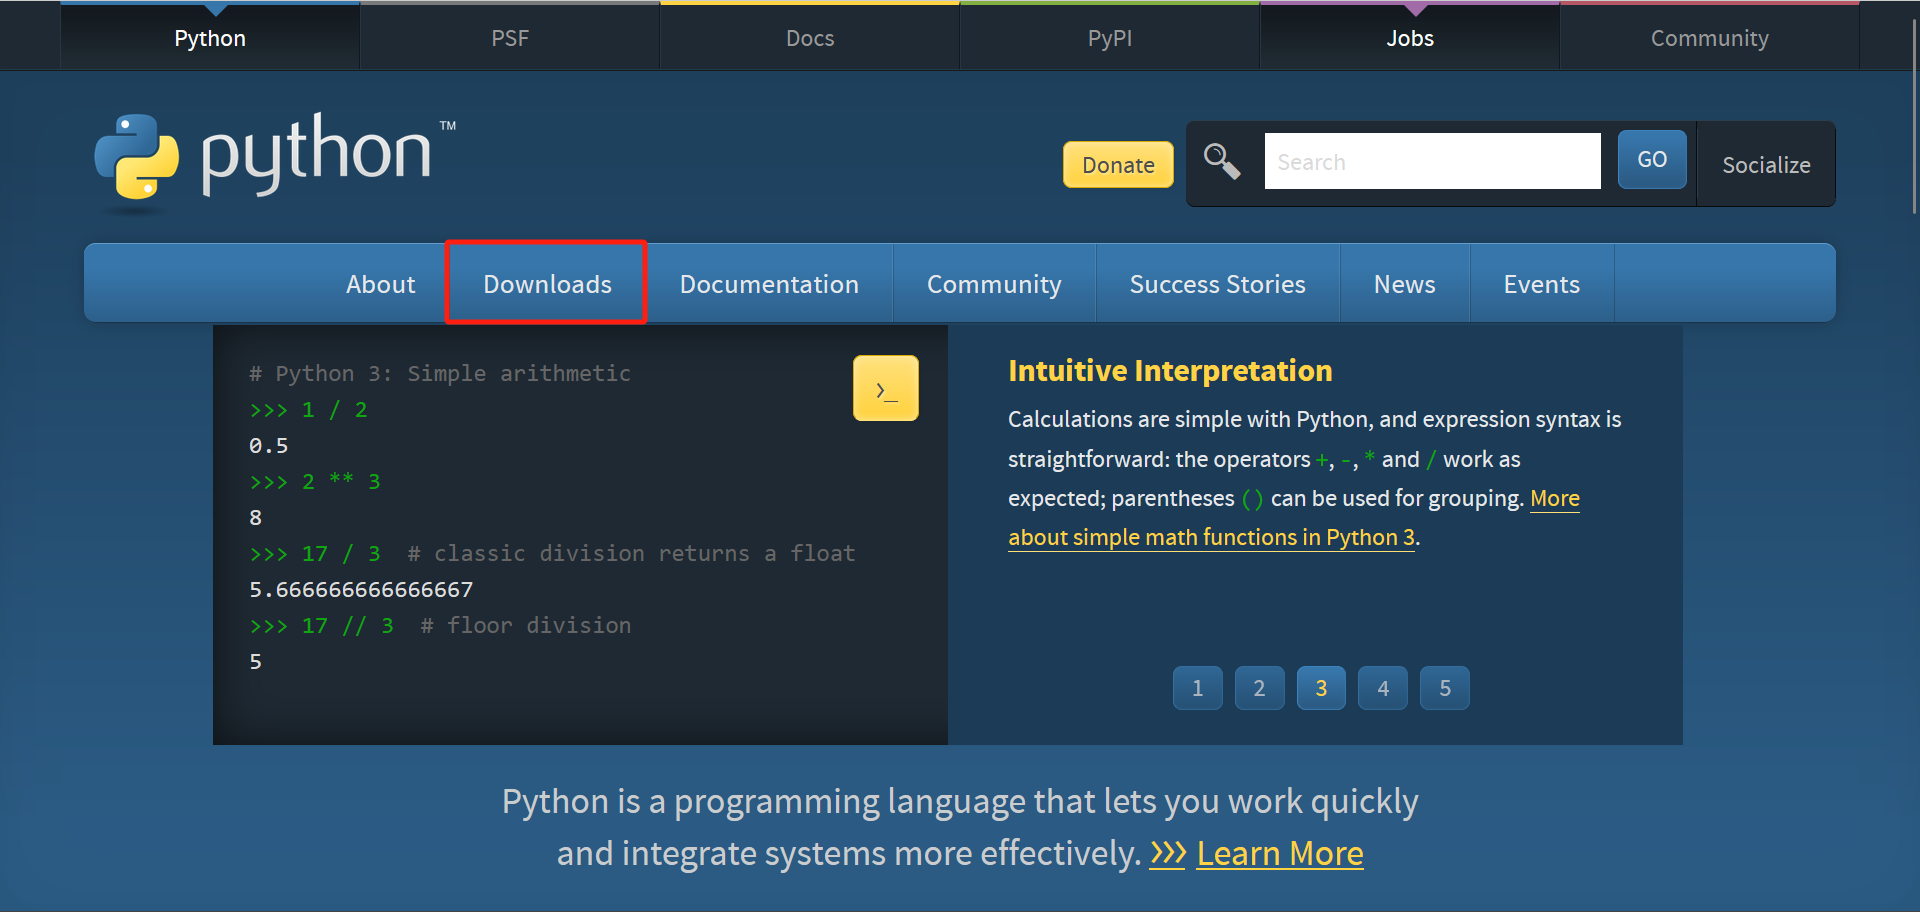The width and height of the screenshot is (1920, 912).
Task: Open the Downloads menu
Action: (x=547, y=284)
